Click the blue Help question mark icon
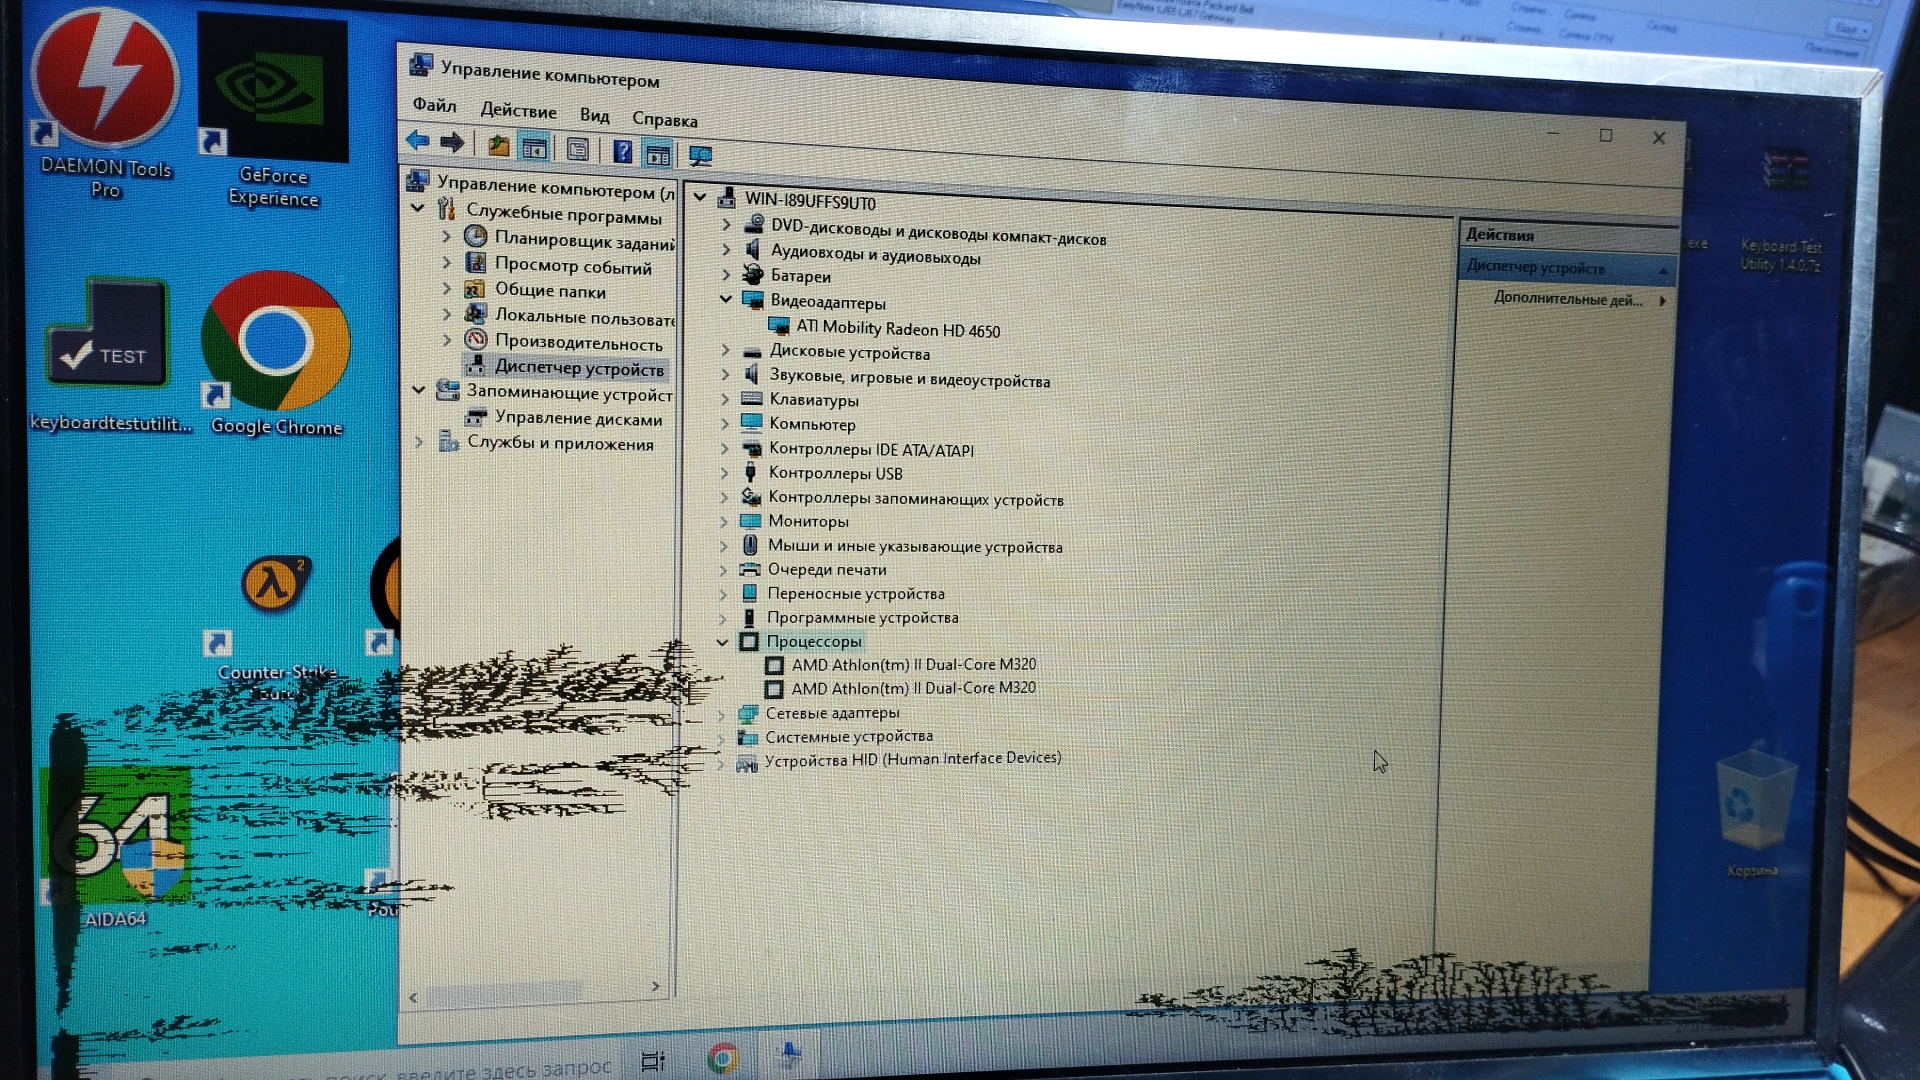This screenshot has height=1080, width=1920. coord(622,151)
